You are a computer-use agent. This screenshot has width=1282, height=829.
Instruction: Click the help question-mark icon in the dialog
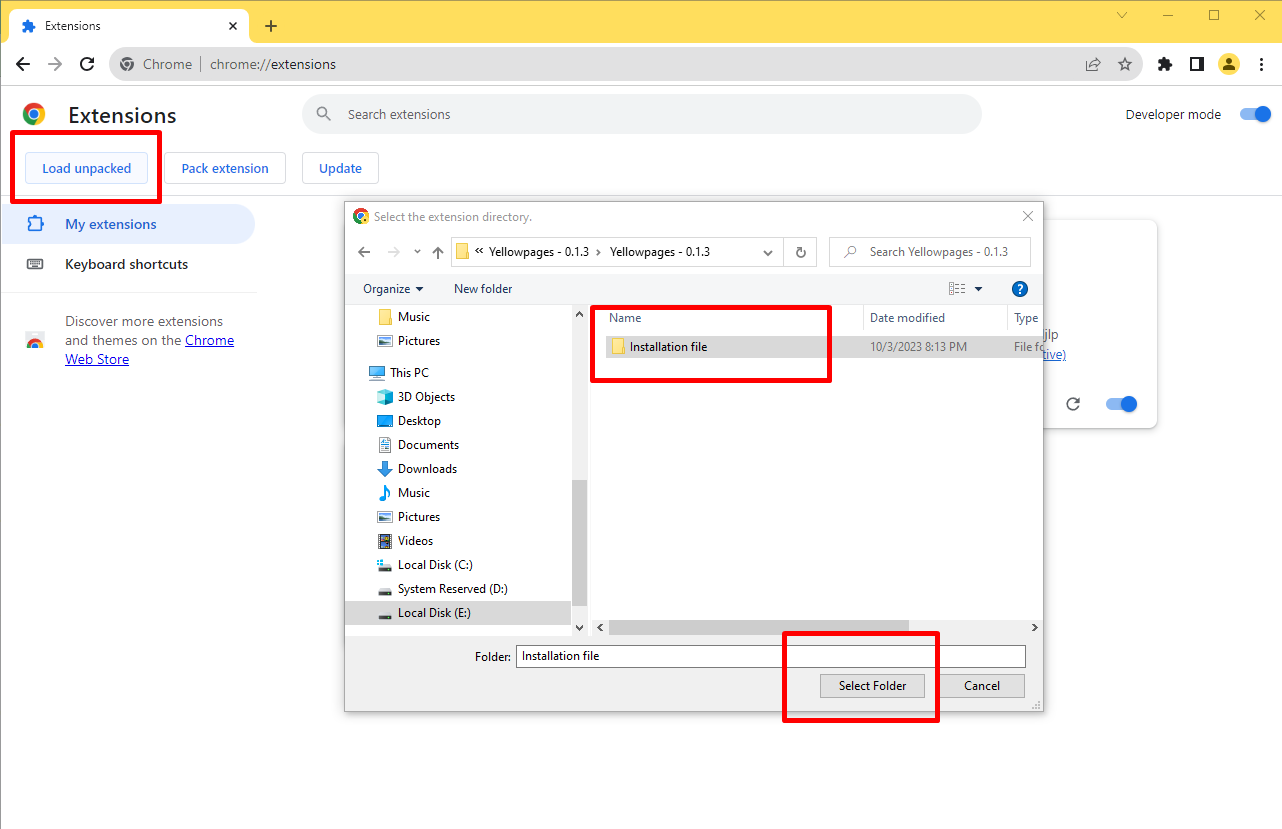[1019, 288]
